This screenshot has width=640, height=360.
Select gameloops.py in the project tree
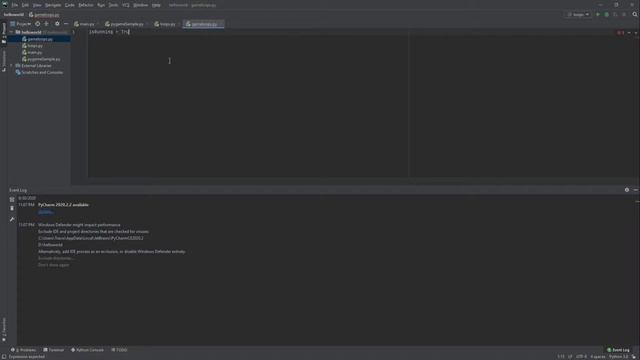click(40, 39)
